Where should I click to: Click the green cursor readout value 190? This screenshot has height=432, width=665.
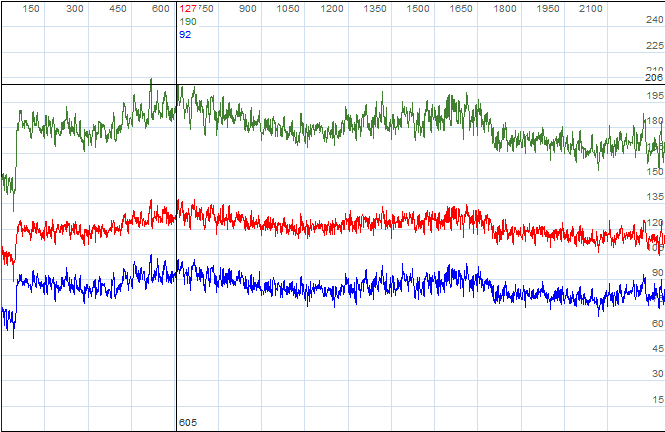tap(187, 21)
